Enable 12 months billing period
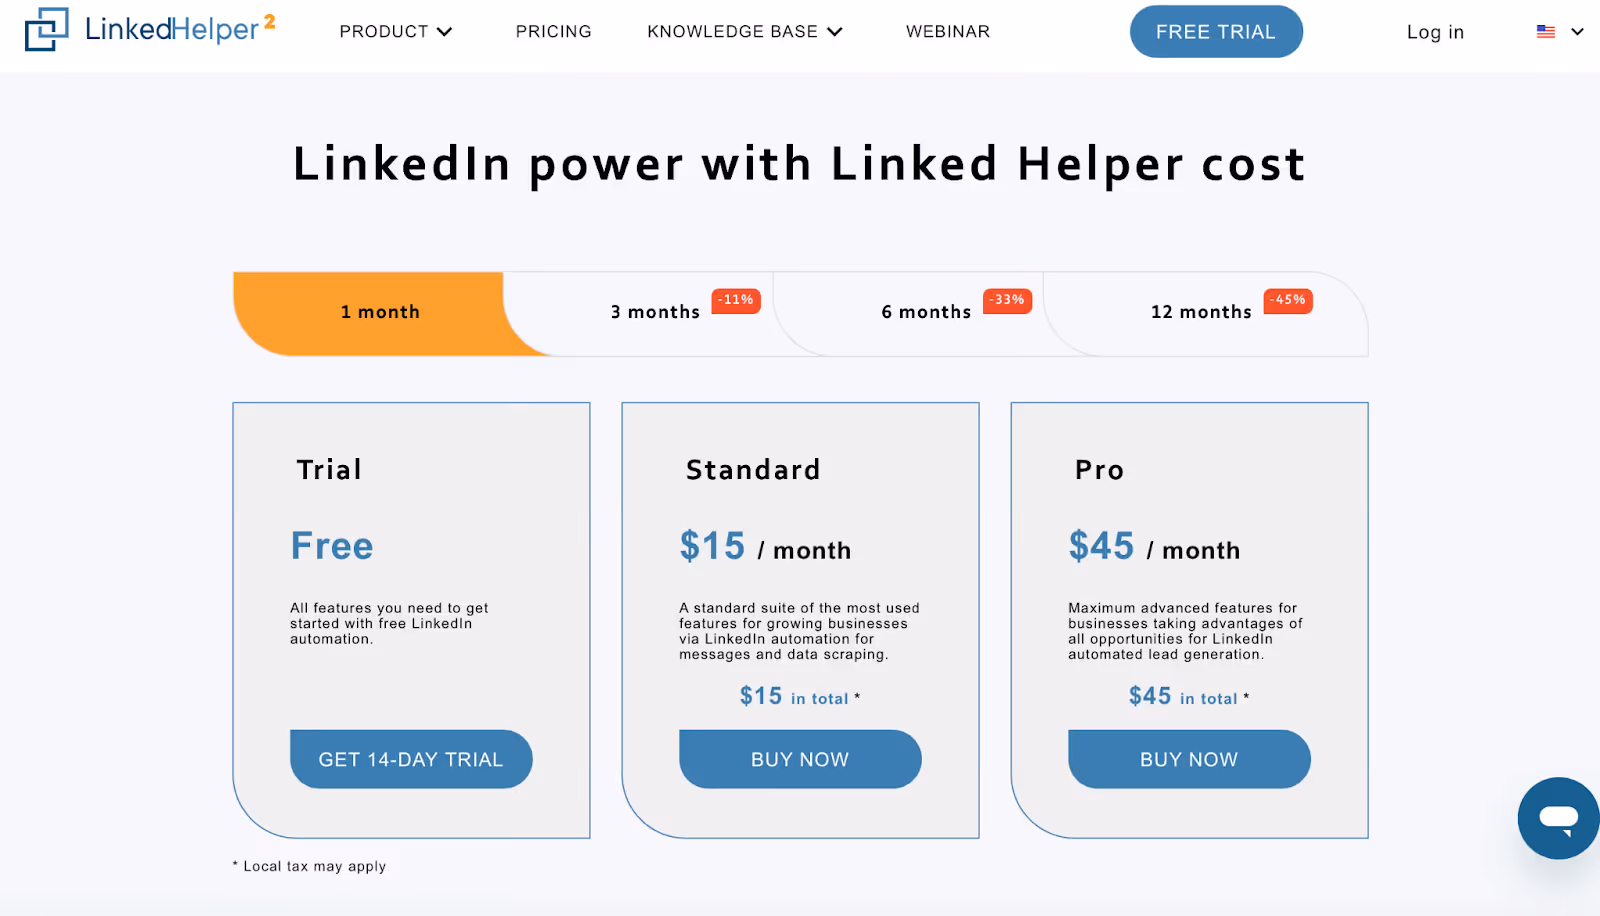Viewport: 1600px width, 916px height. click(x=1200, y=312)
